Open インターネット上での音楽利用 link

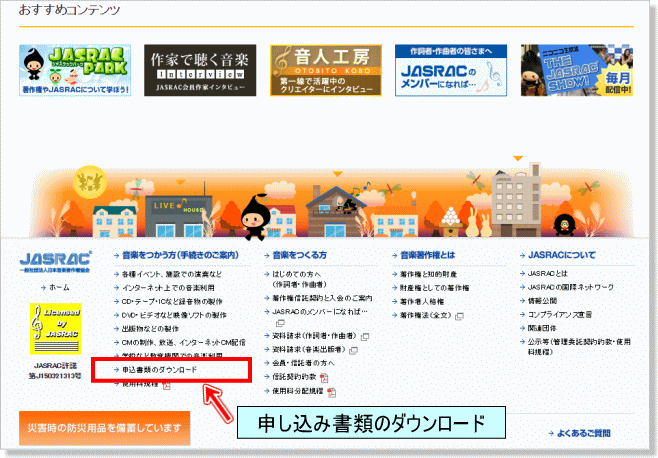click(x=168, y=288)
